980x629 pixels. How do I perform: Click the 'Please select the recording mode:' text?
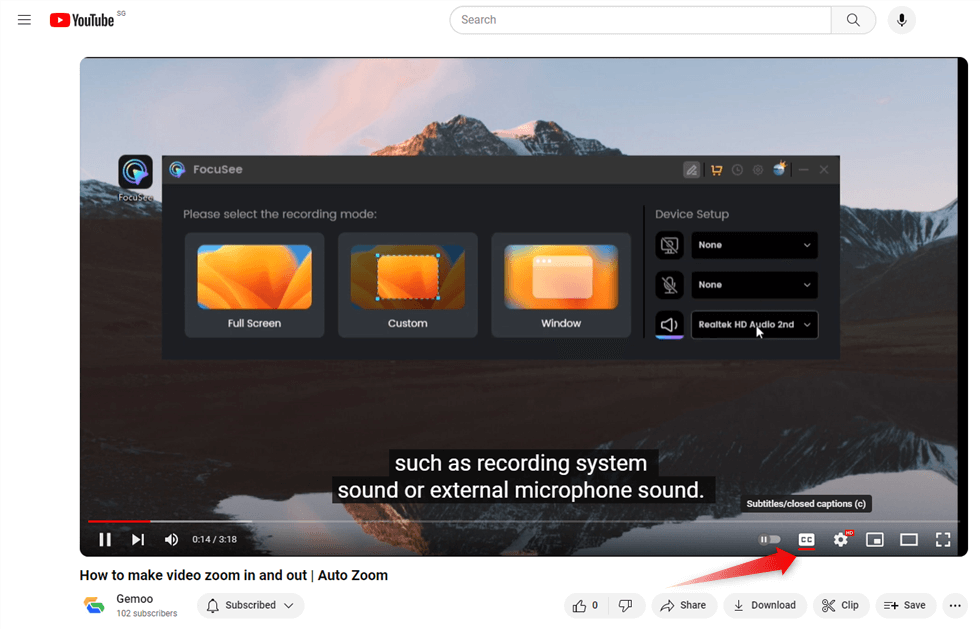280,214
